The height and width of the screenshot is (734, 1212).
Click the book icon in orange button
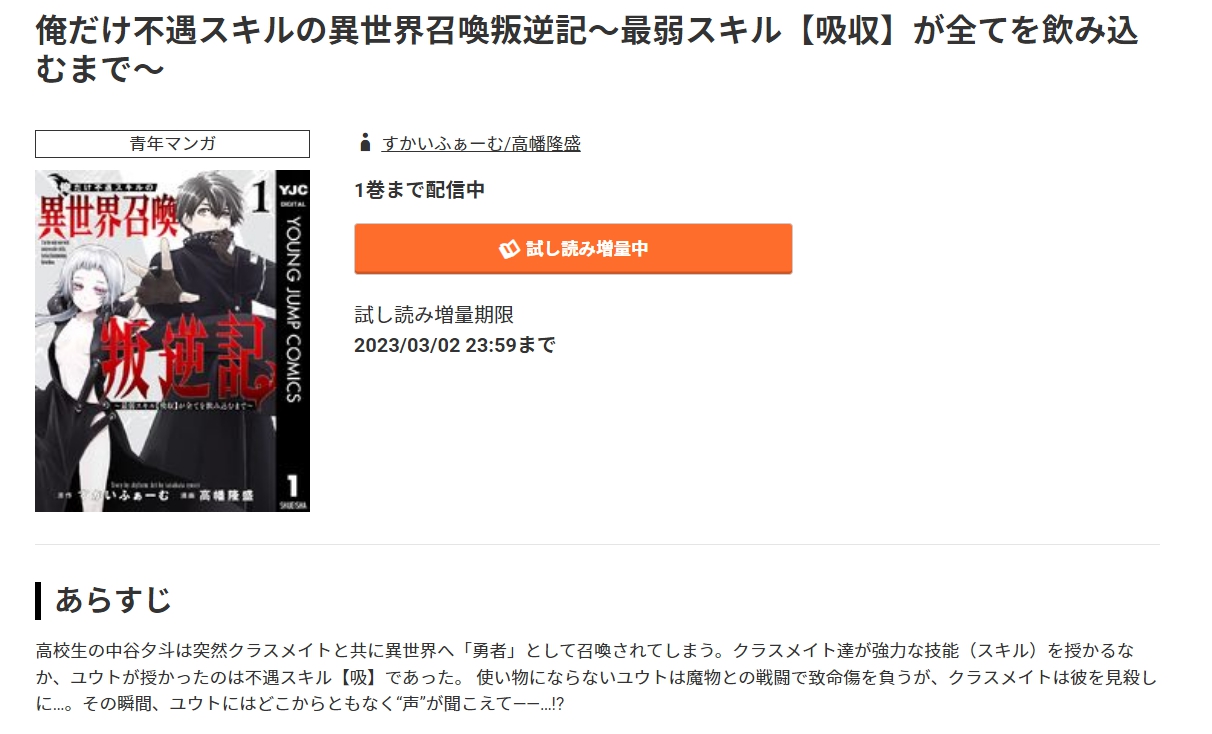(x=509, y=249)
